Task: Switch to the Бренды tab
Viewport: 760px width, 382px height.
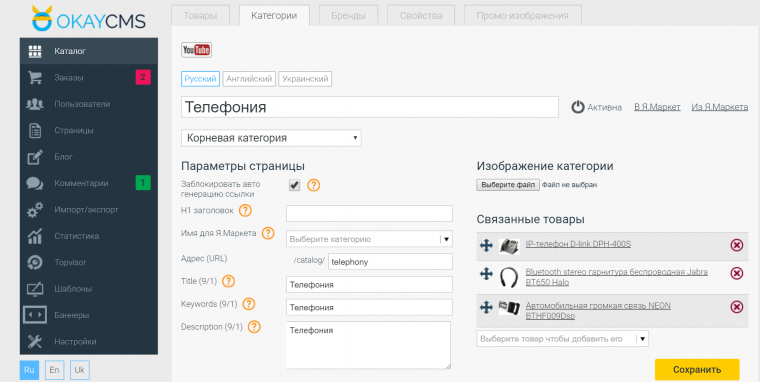Action: pyautogui.click(x=348, y=16)
